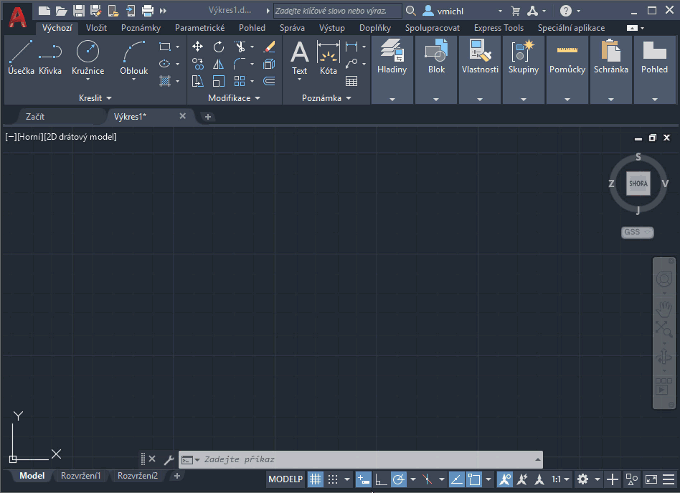The height and width of the screenshot is (493, 680).
Task: Open the GSS coordinate system dropdown
Action: (x=637, y=232)
